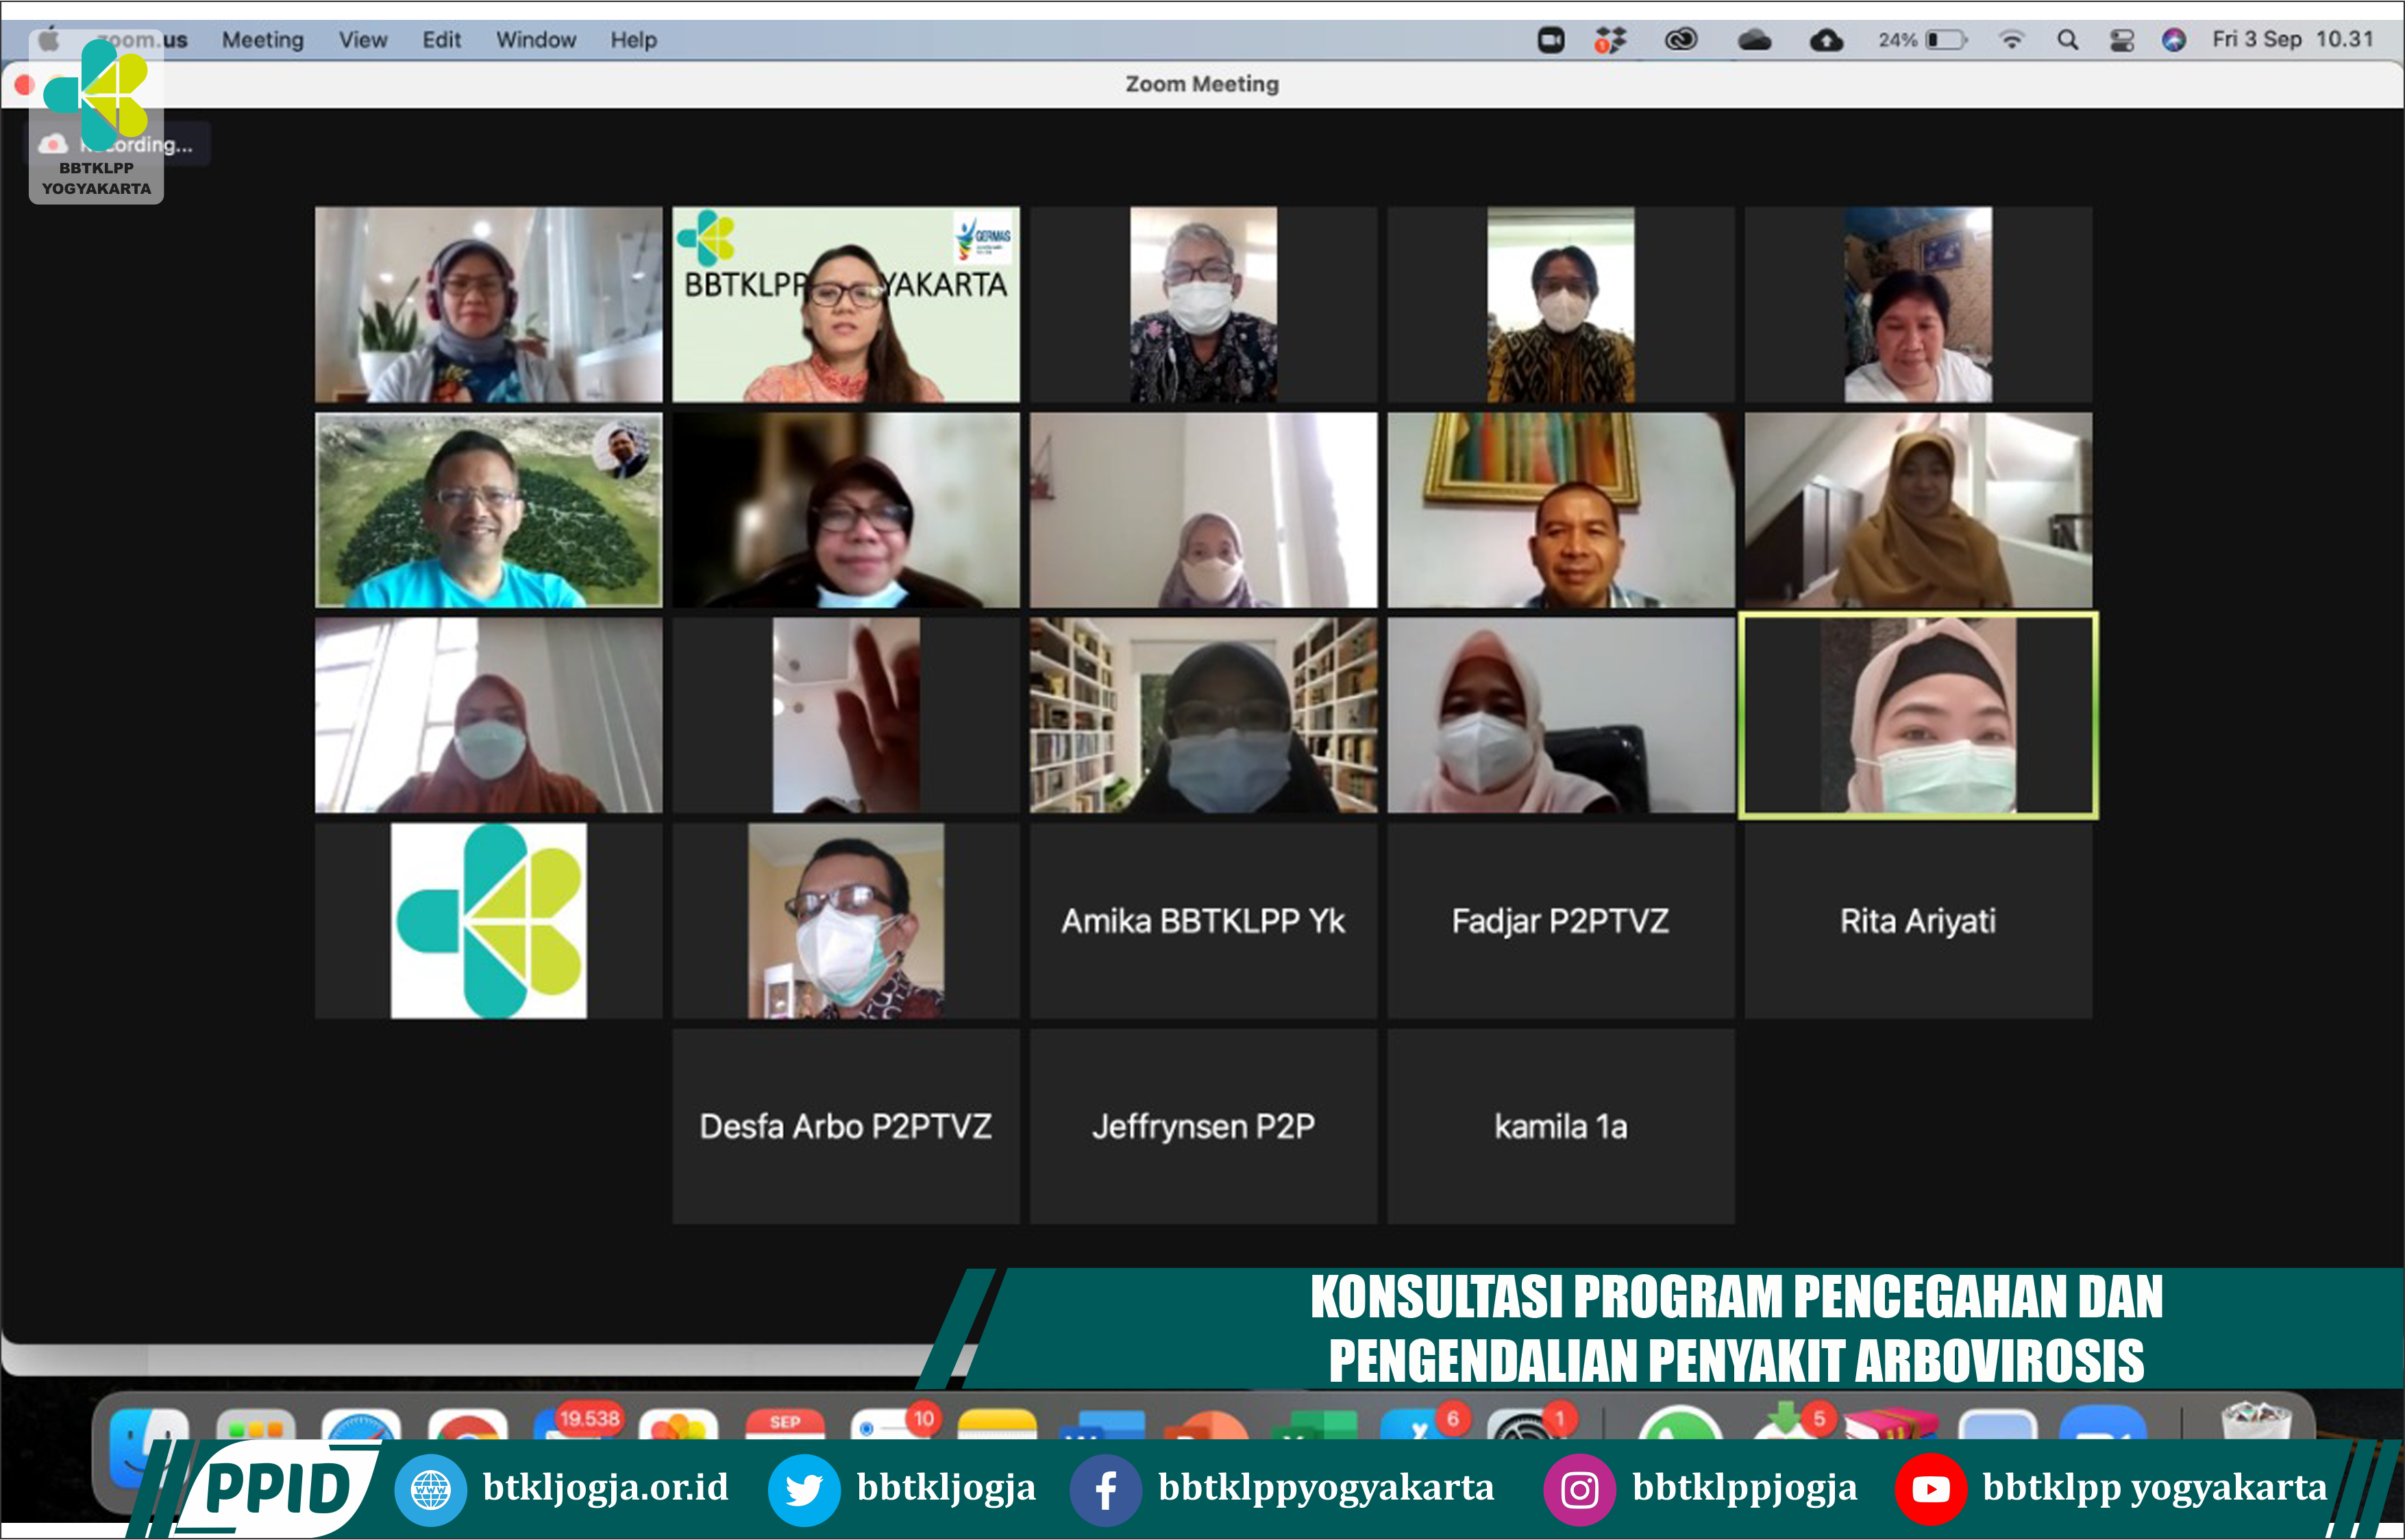Viewport: 2405px width, 1540px height.
Task: Open the Edit menu
Action: pyautogui.click(x=441, y=40)
